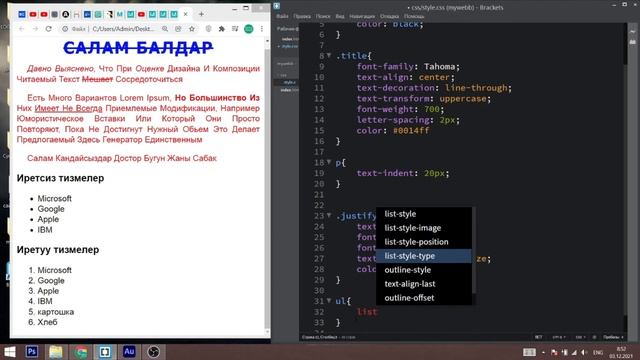Screen dimensions: 640x360
Task: Open Photoshop from the taskbar
Action: click(32, 352)
